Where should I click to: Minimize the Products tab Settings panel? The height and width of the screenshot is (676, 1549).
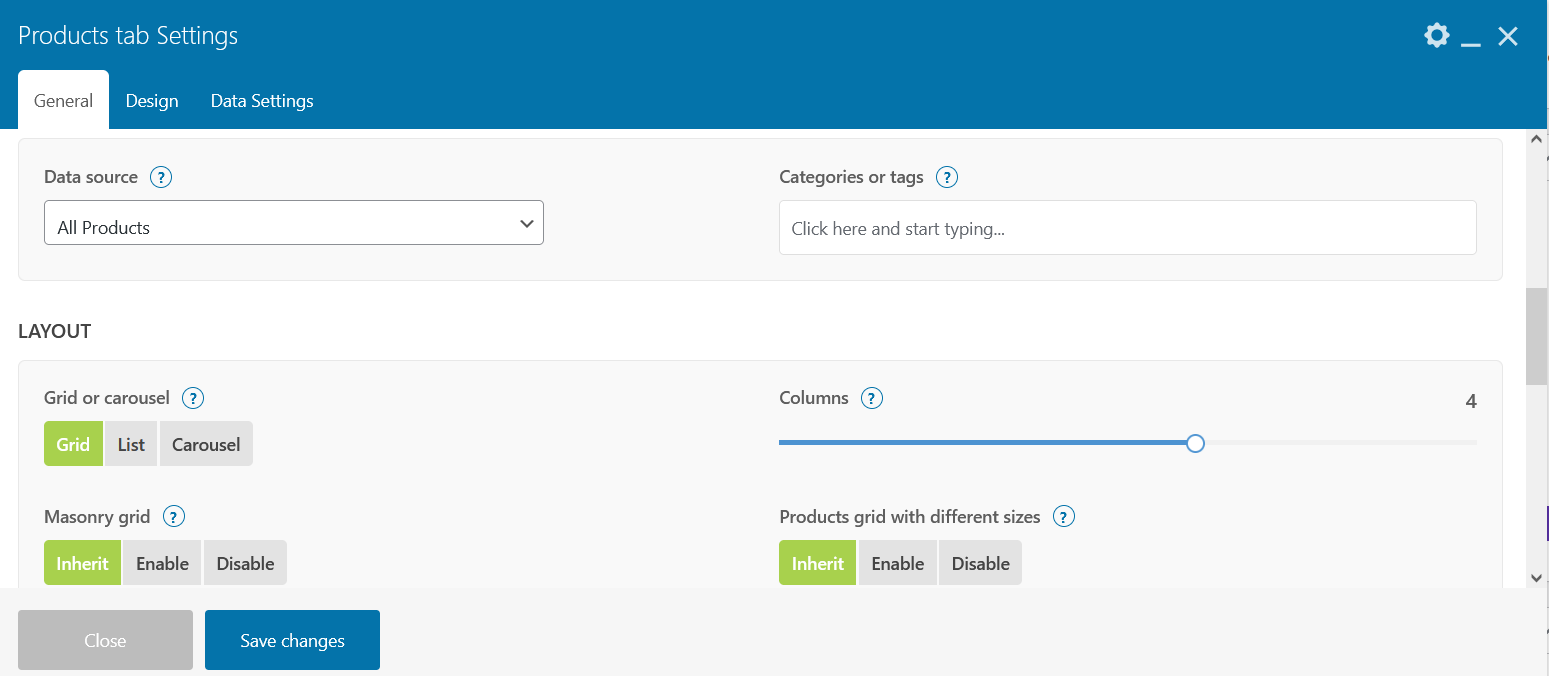(1470, 38)
